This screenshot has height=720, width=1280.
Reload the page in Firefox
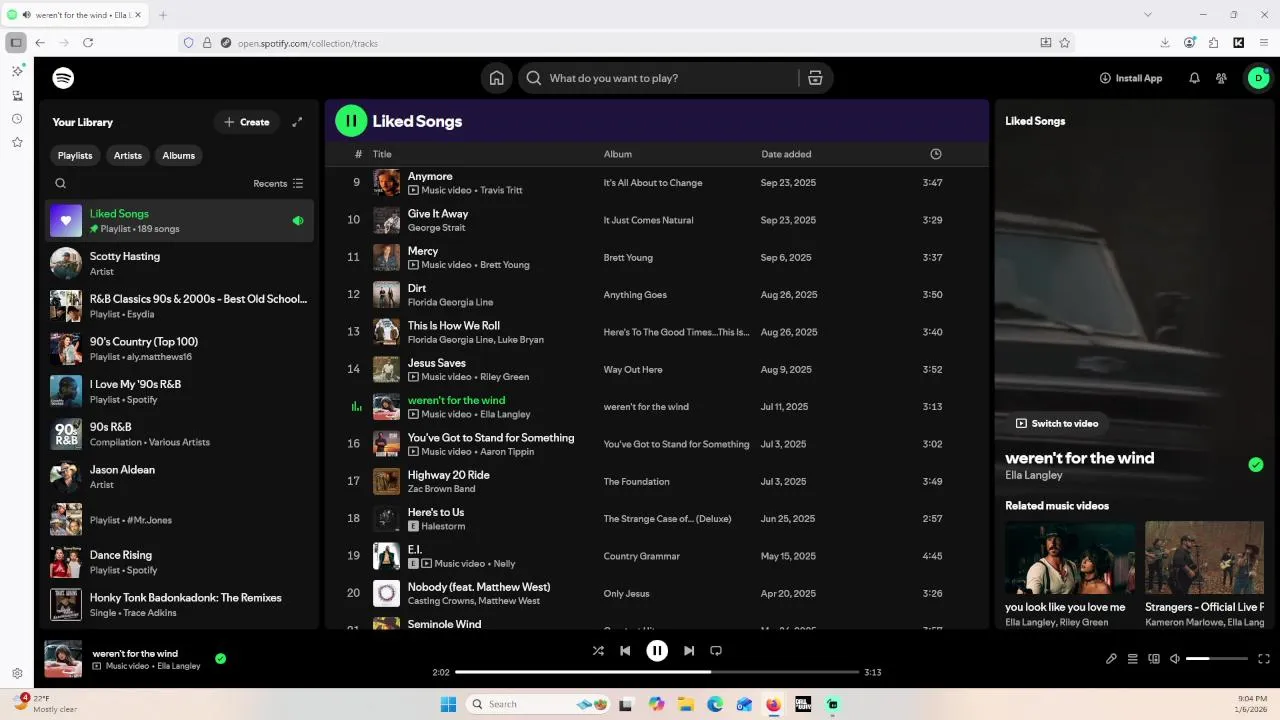click(x=88, y=43)
